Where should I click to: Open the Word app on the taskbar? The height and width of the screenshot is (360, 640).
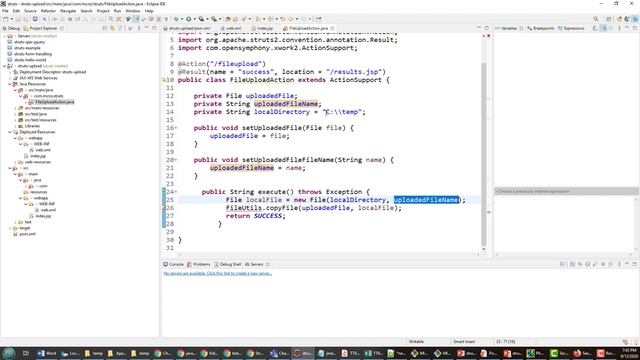click(47, 353)
